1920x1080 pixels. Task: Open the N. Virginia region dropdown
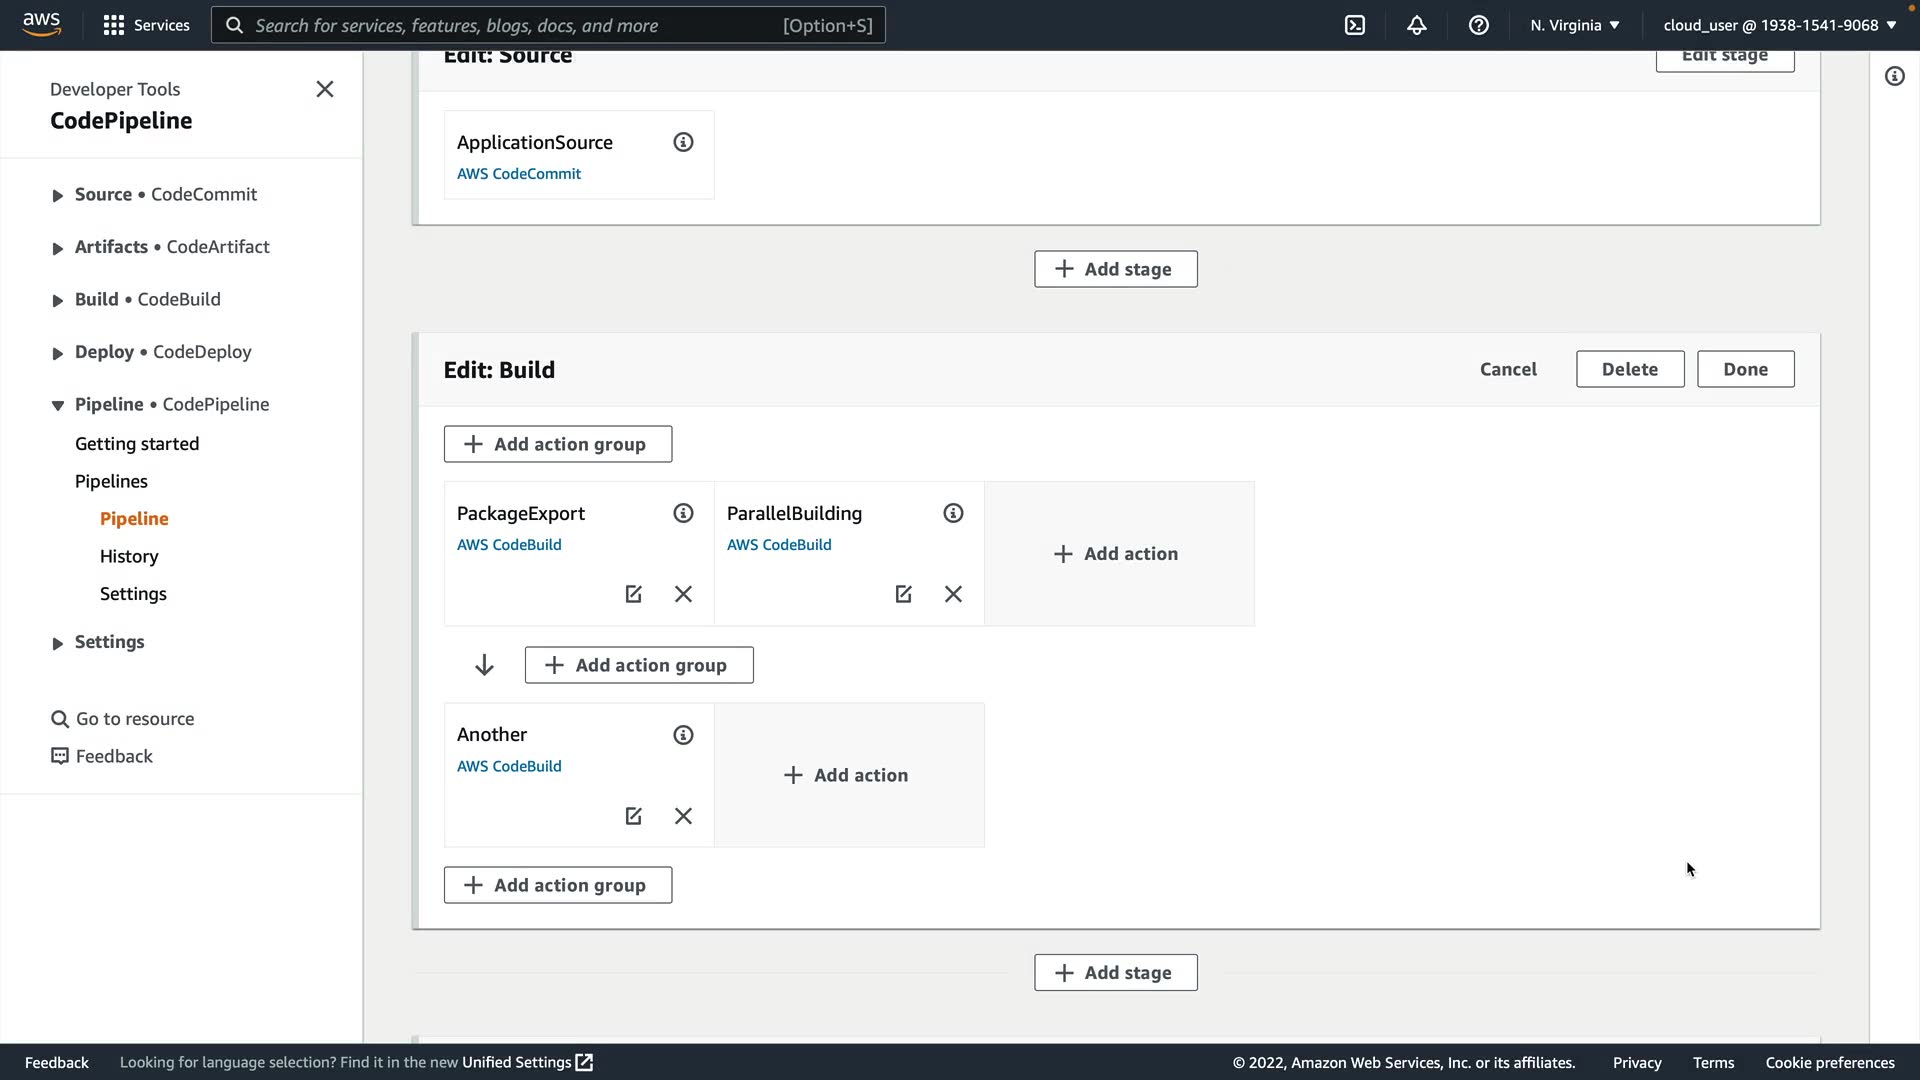point(1575,25)
